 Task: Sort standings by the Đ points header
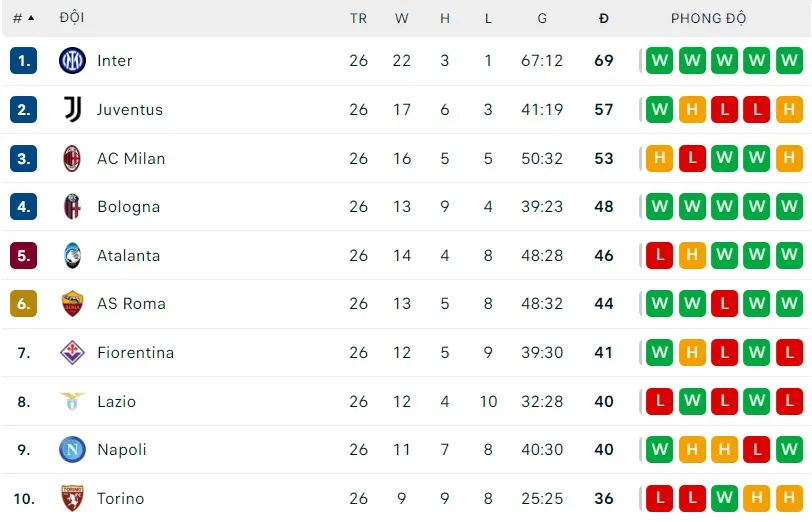[x=603, y=18]
